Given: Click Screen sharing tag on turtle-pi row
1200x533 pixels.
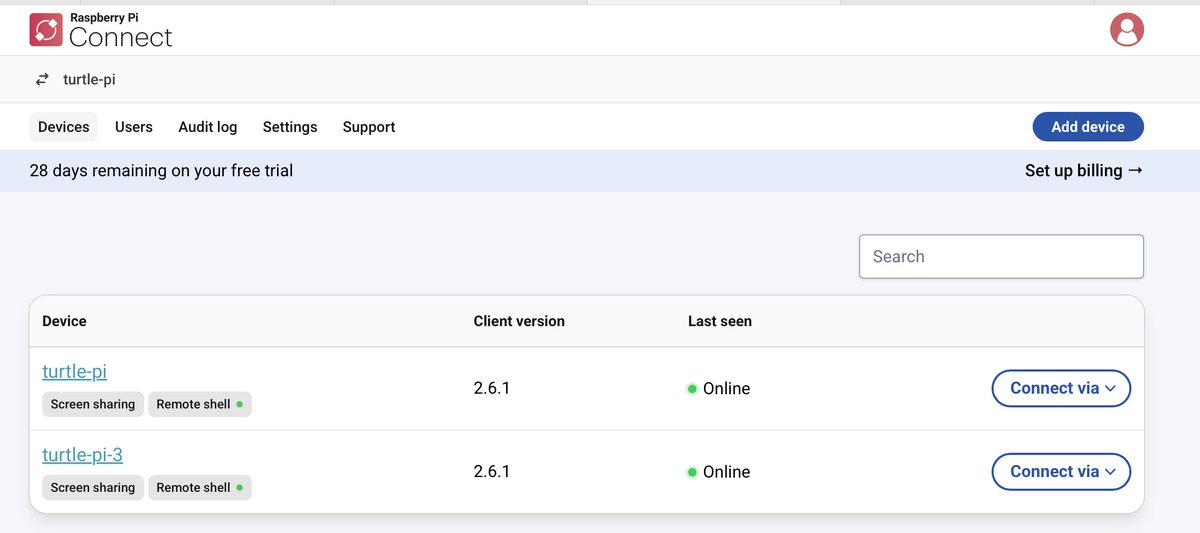Looking at the screenshot, I should click(93, 404).
